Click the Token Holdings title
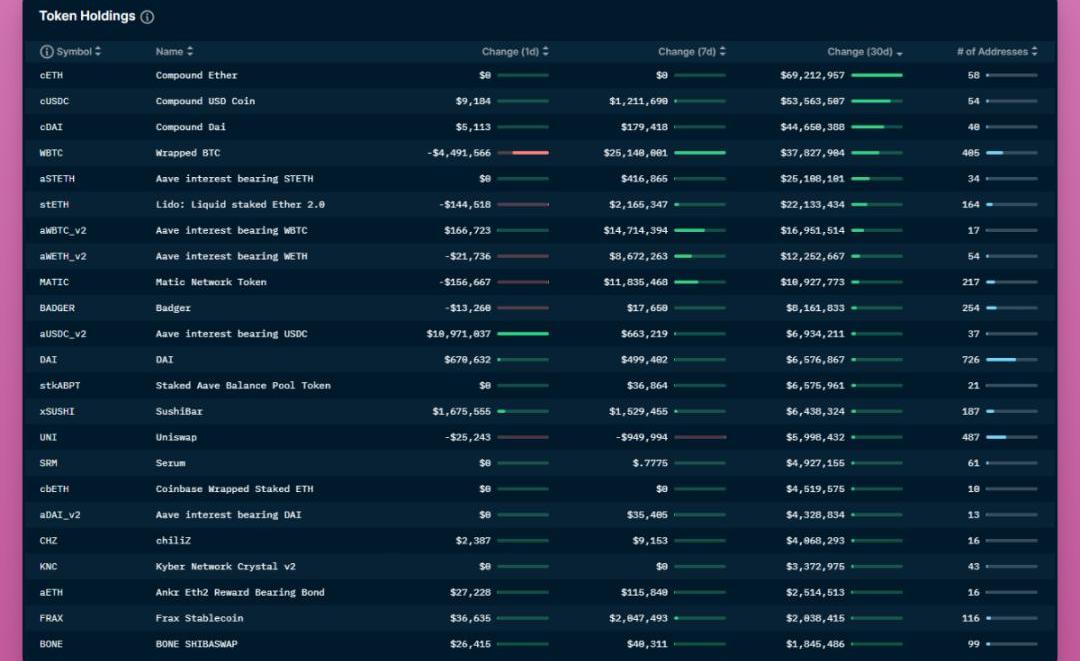Screen dimensions: 1080x661 point(87,17)
